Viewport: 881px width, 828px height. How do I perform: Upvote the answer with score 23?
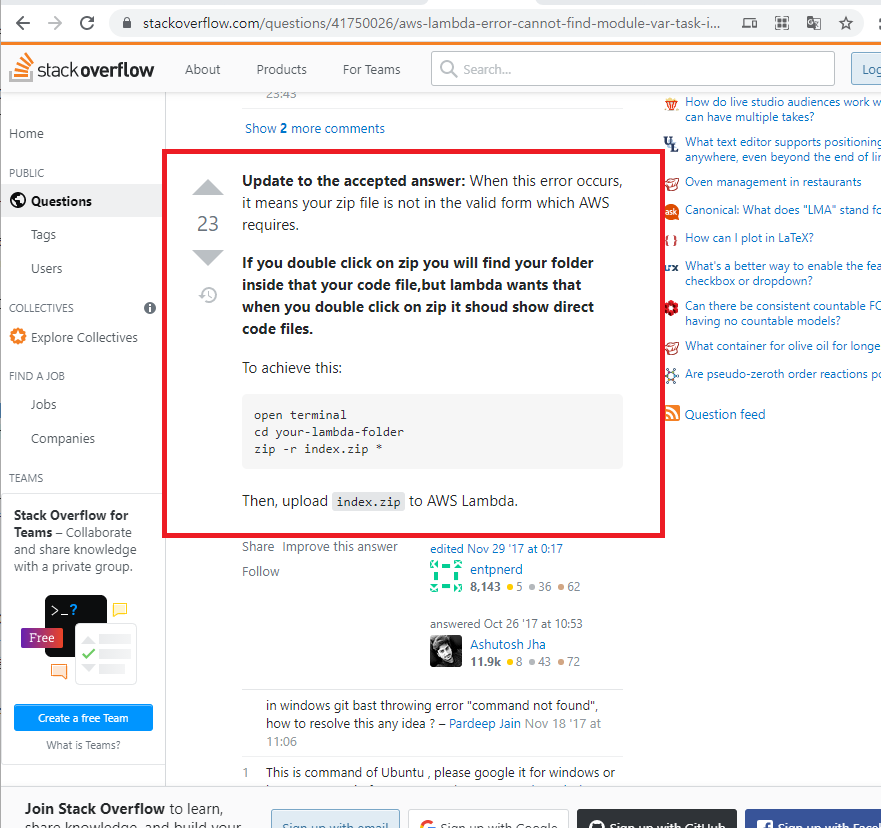[x=208, y=188]
